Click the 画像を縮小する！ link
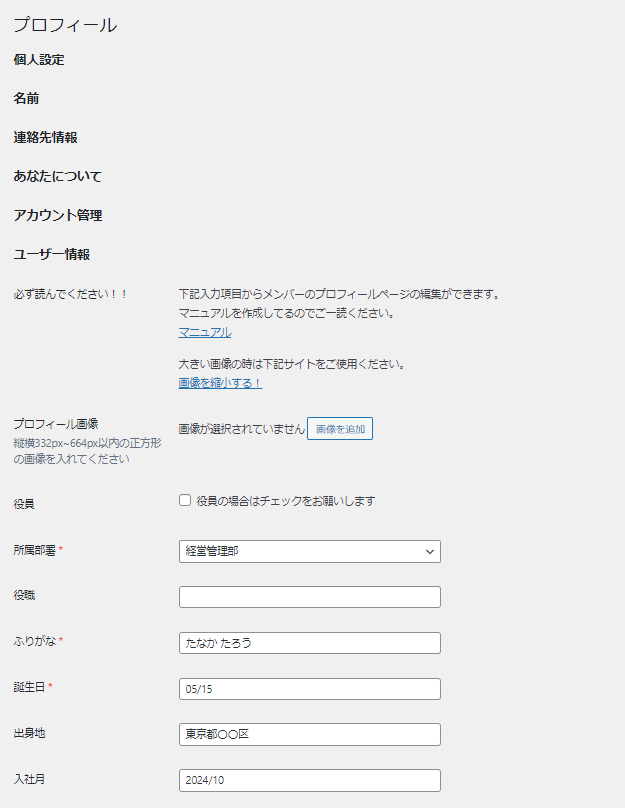625x808 pixels. click(x=220, y=383)
